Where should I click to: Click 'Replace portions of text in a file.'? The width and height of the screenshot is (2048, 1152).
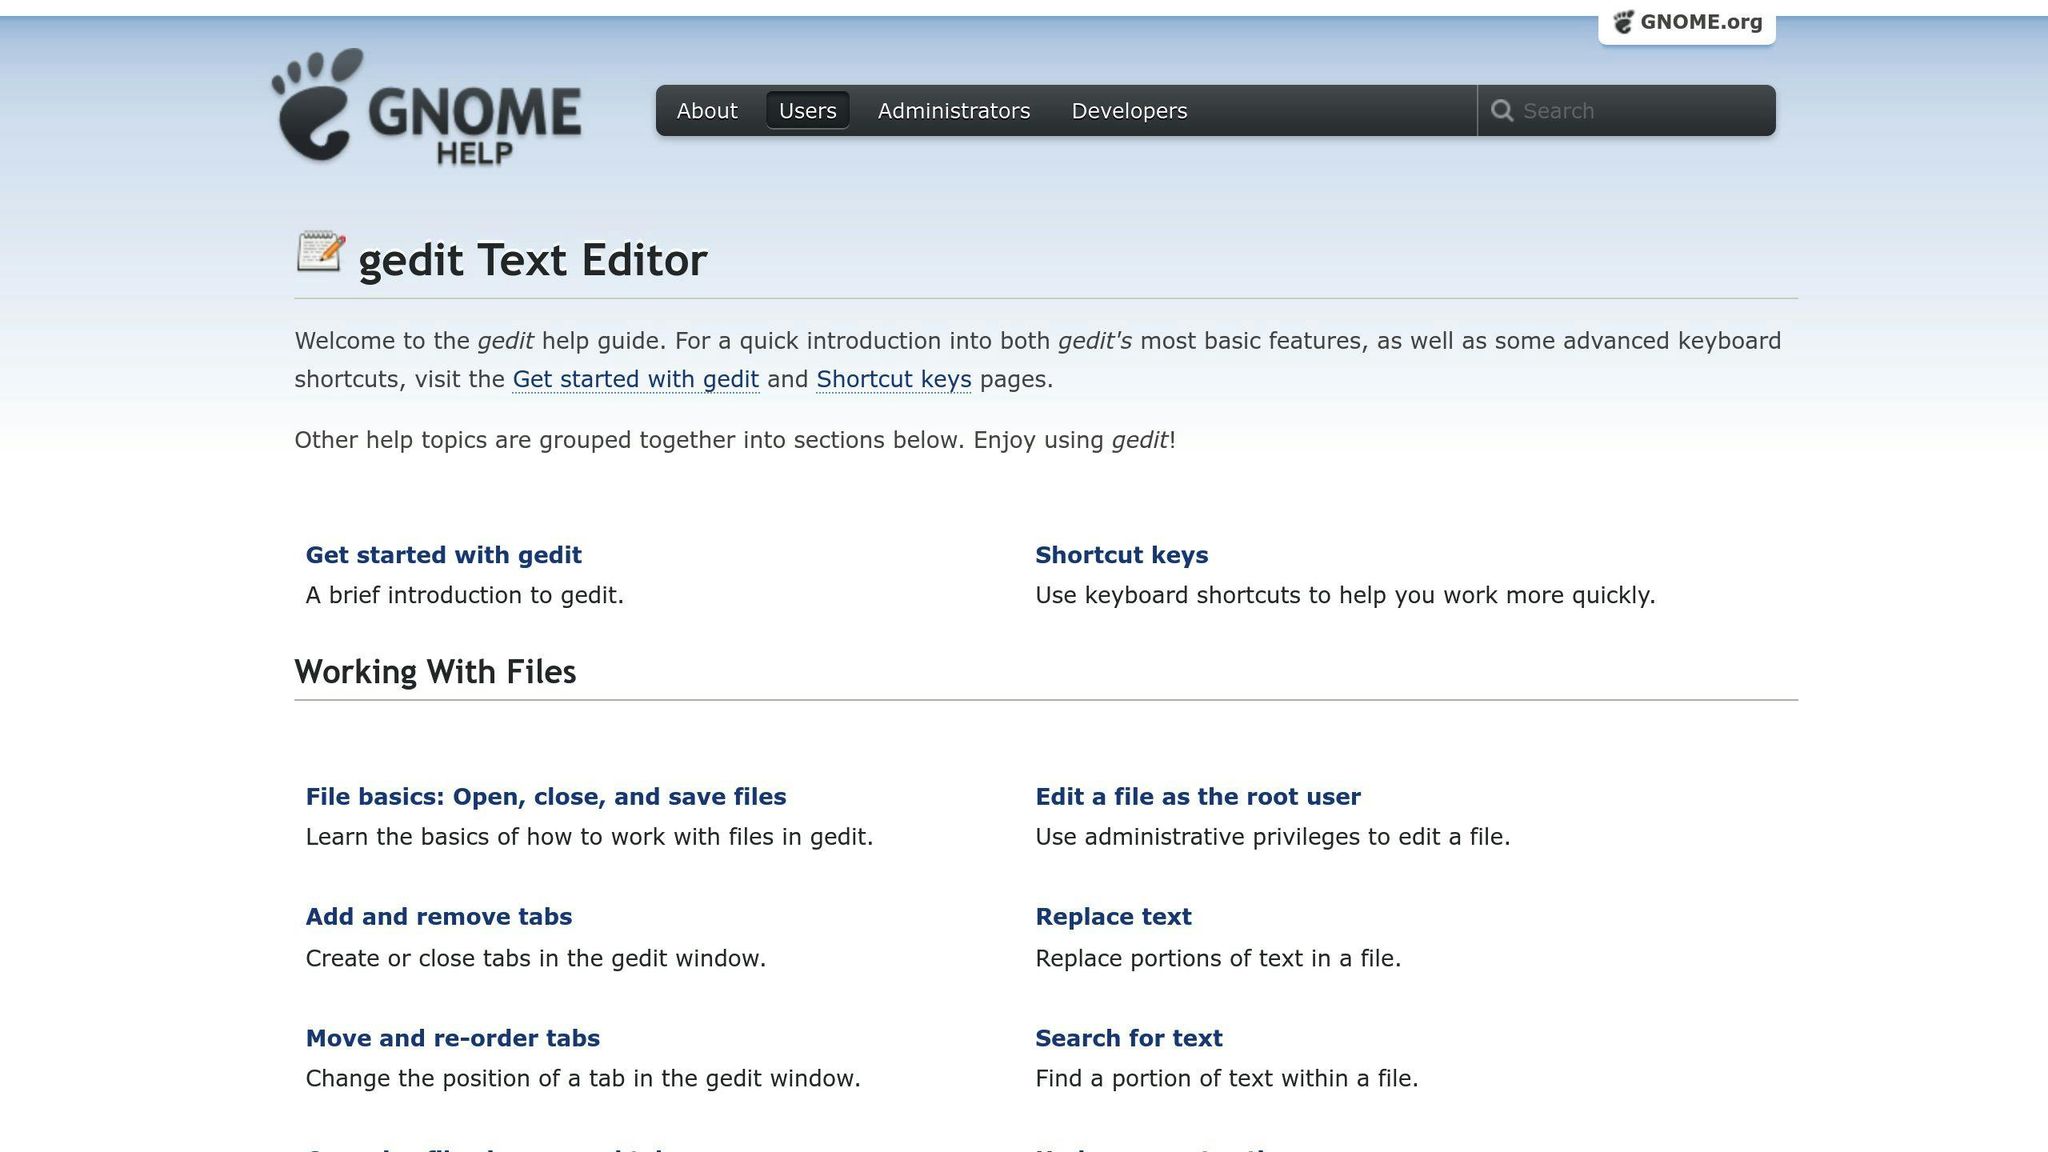1219,959
